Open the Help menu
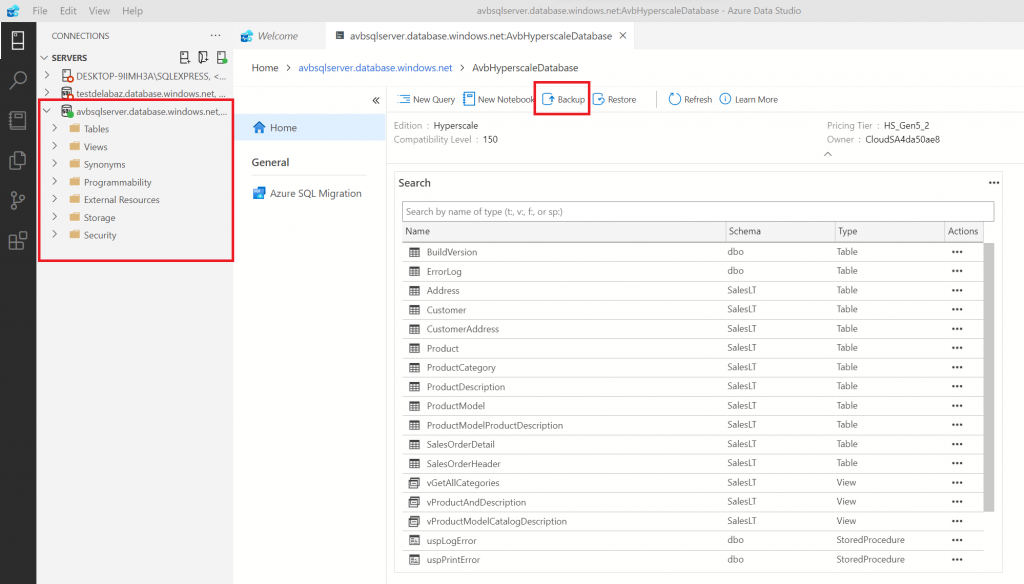The width and height of the screenshot is (1024, 584). tap(132, 10)
